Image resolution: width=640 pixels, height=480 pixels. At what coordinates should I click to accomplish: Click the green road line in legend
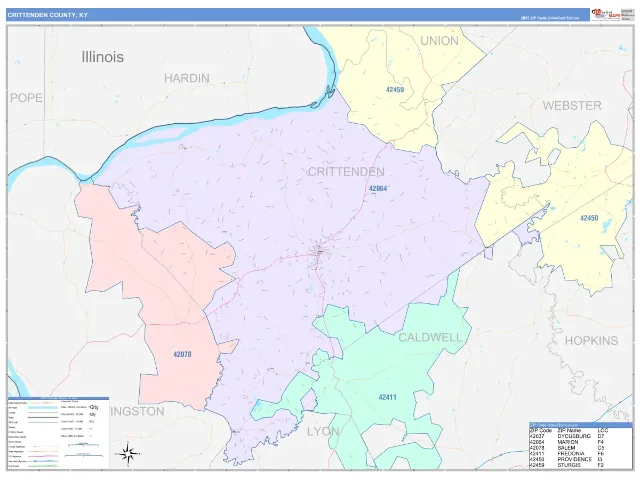click(x=43, y=466)
